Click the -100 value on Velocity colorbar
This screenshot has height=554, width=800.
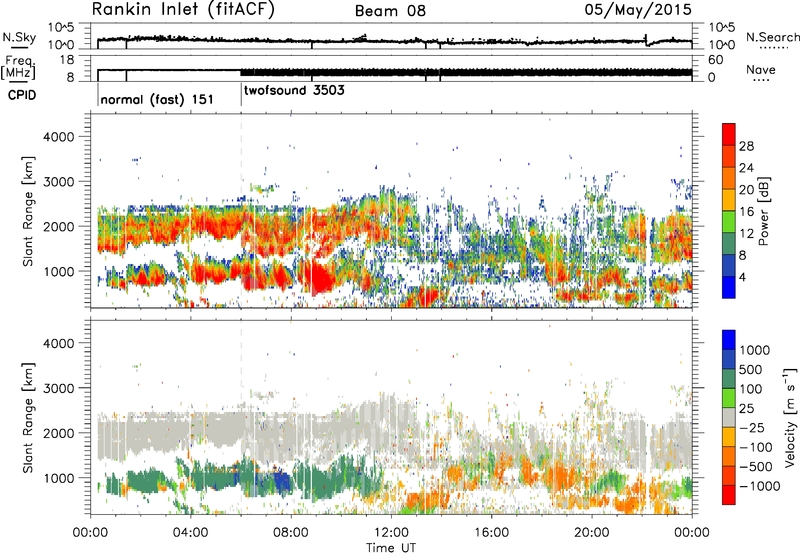(756, 447)
